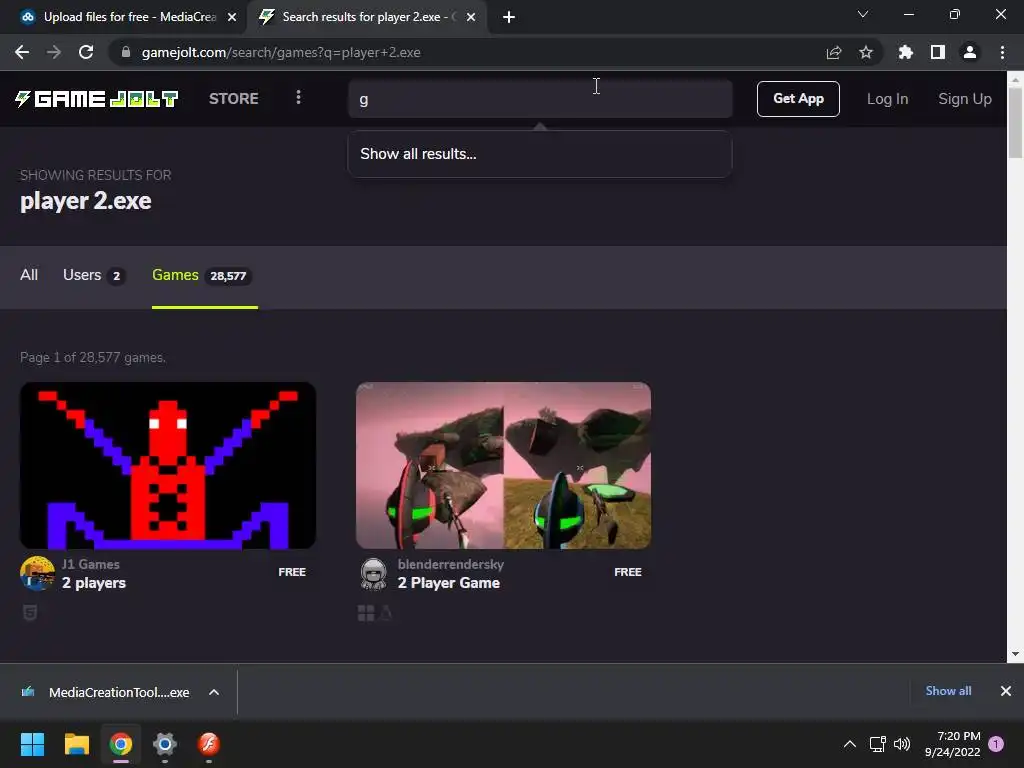1024x768 pixels.
Task: Close the Search results tab
Action: (x=471, y=17)
